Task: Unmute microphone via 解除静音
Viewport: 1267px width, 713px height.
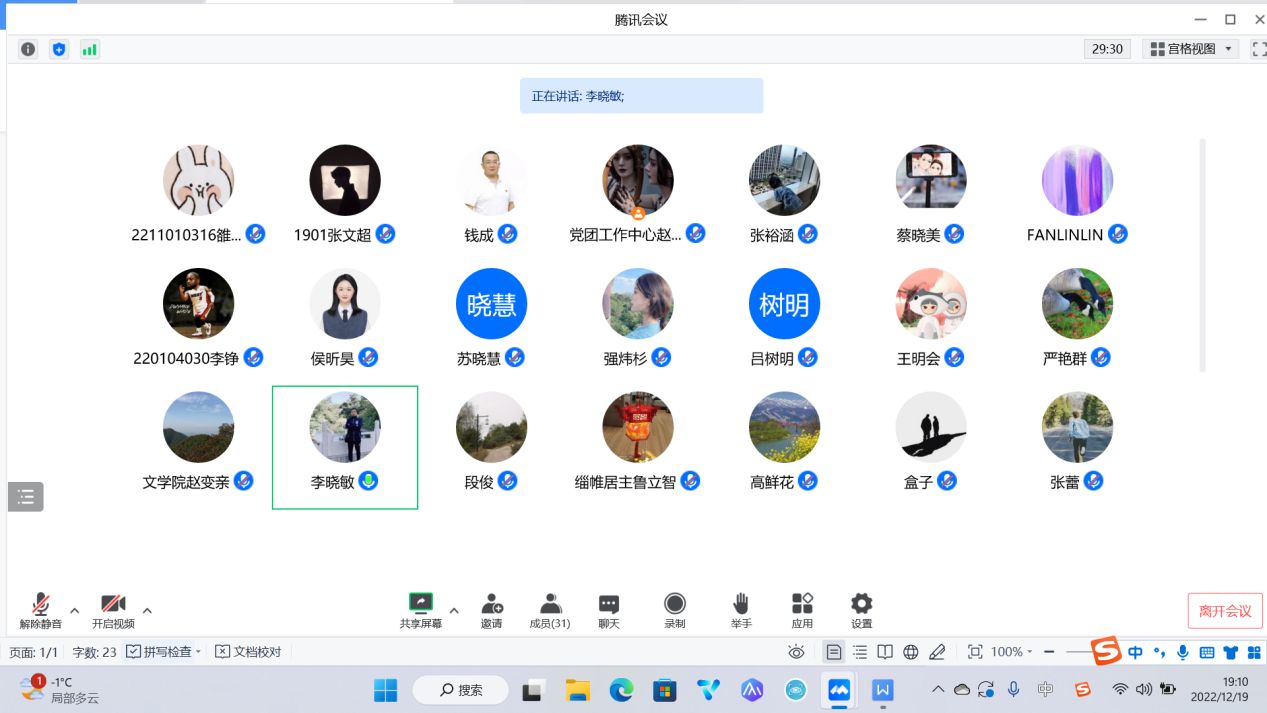Action: pyautogui.click(x=41, y=610)
